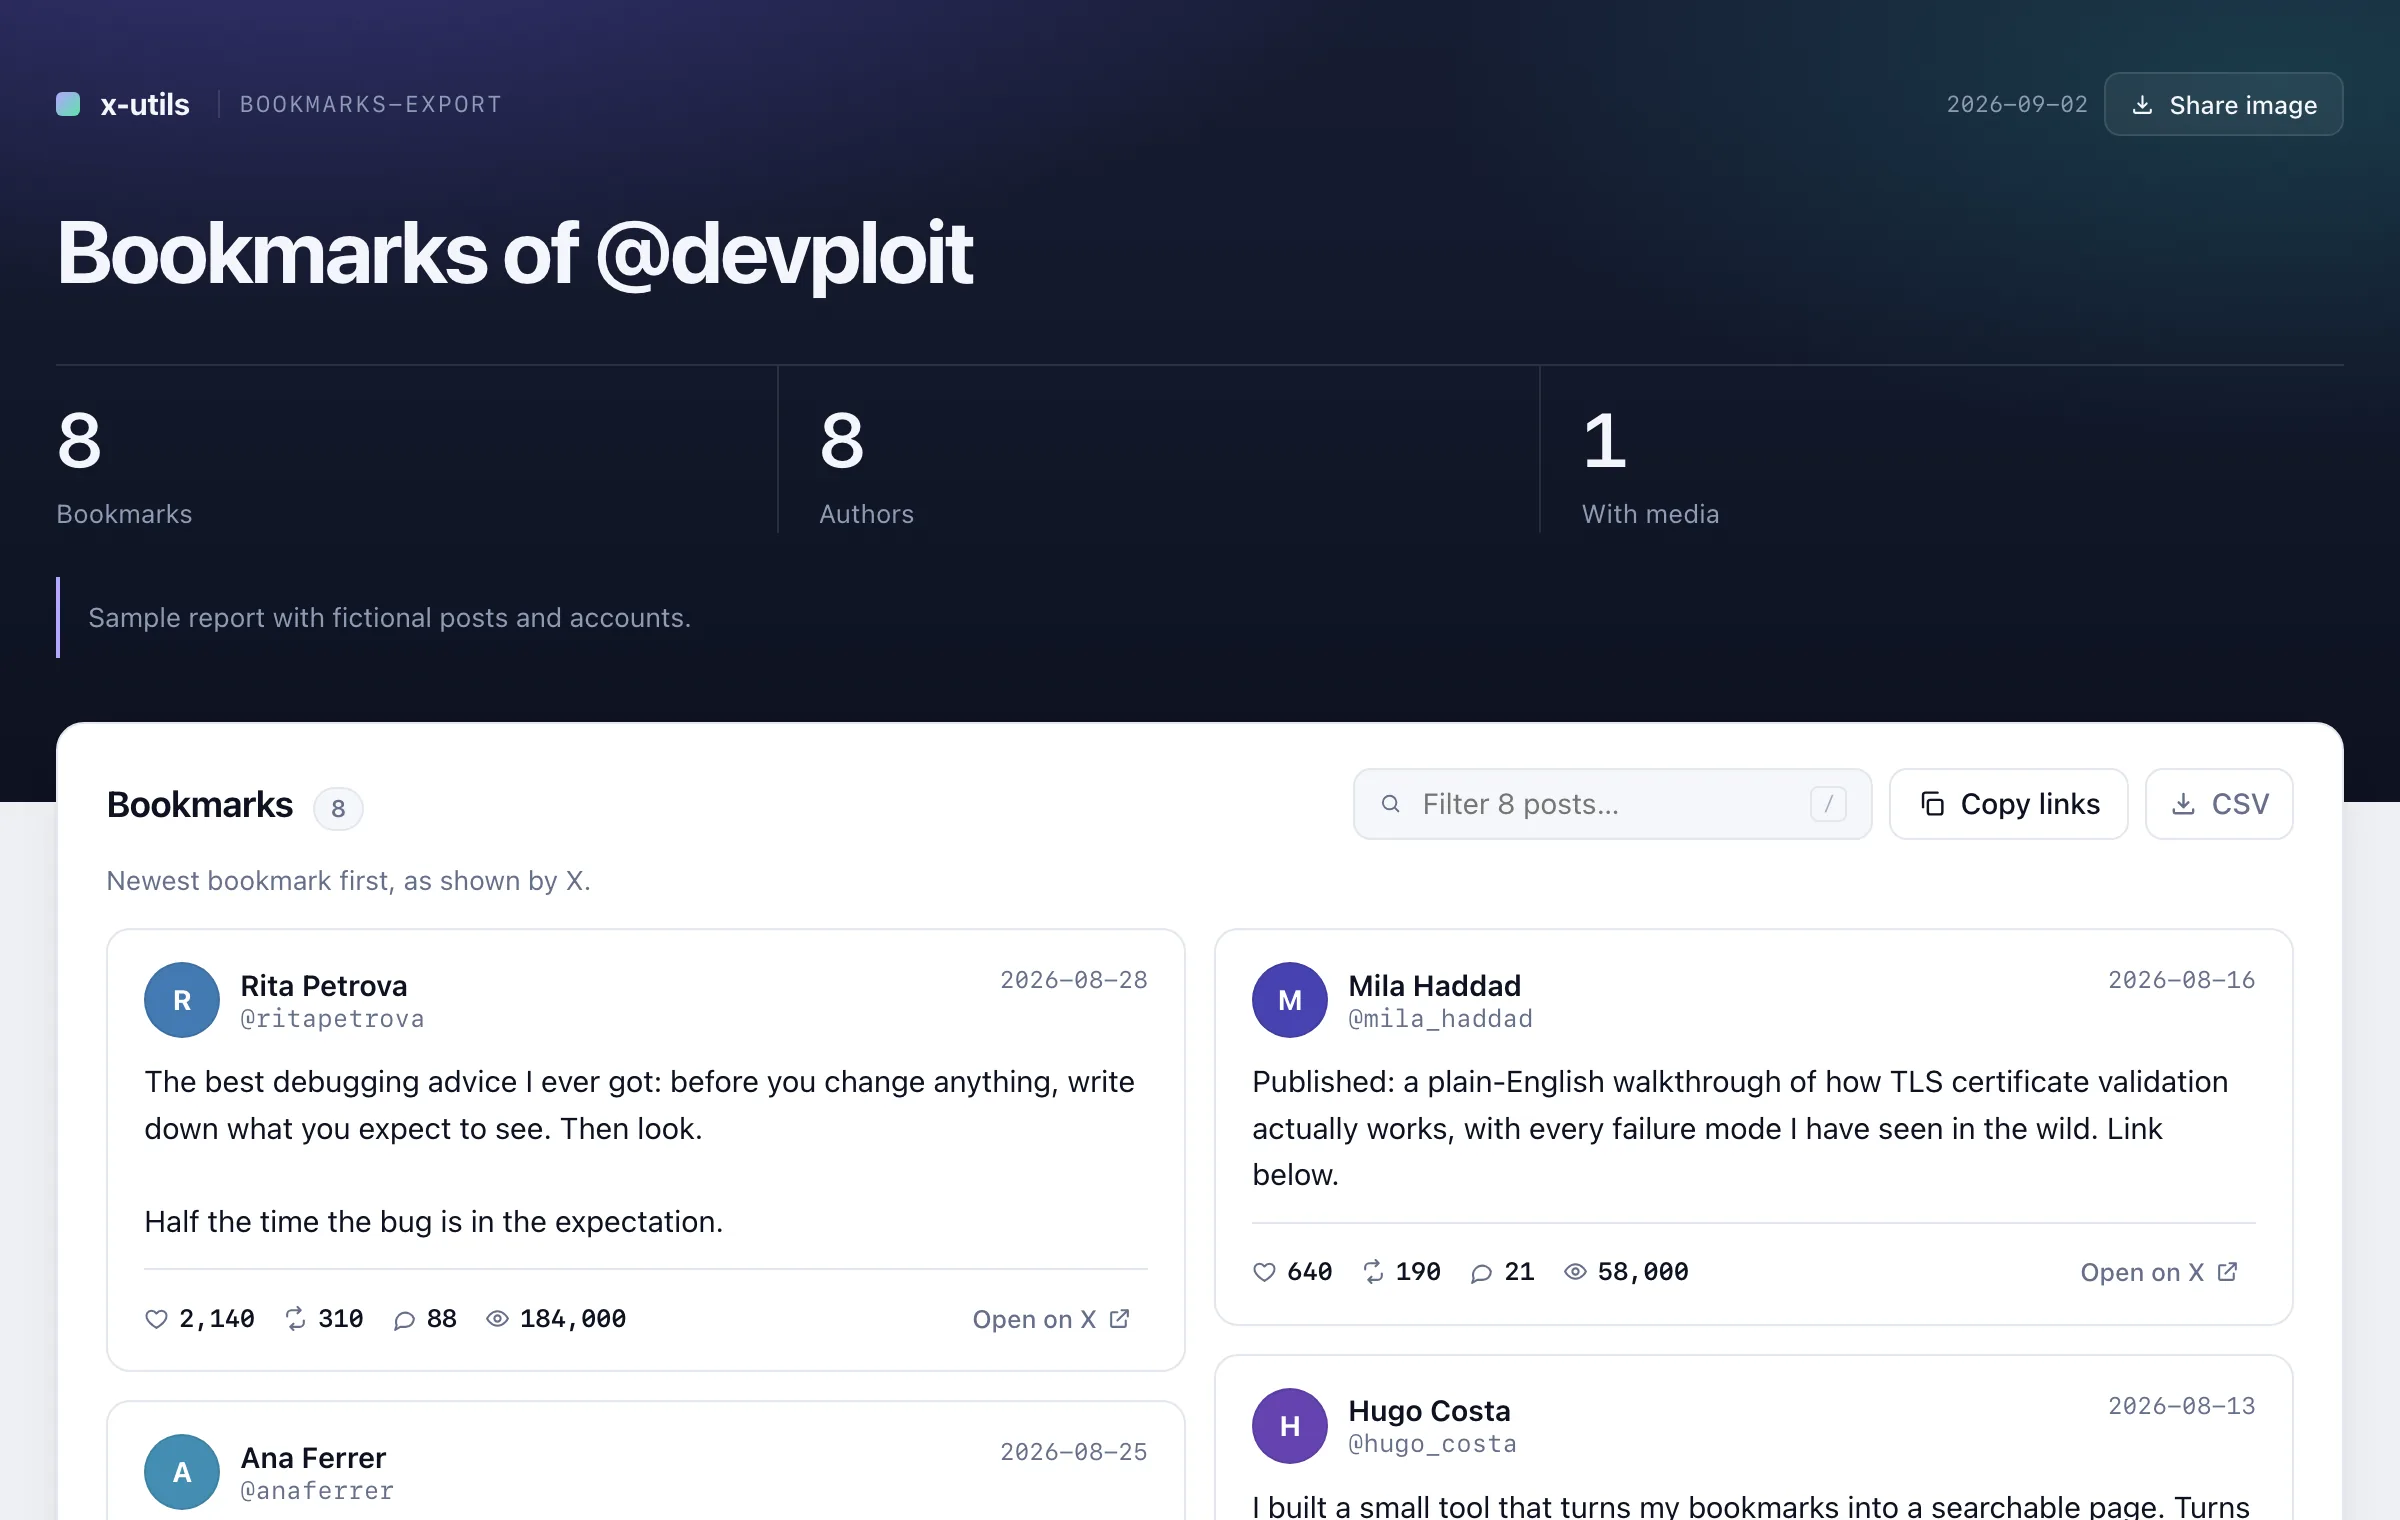The width and height of the screenshot is (2400, 1520).
Task: Click the heart icon on Mila Haddad's post
Action: tap(1264, 1272)
